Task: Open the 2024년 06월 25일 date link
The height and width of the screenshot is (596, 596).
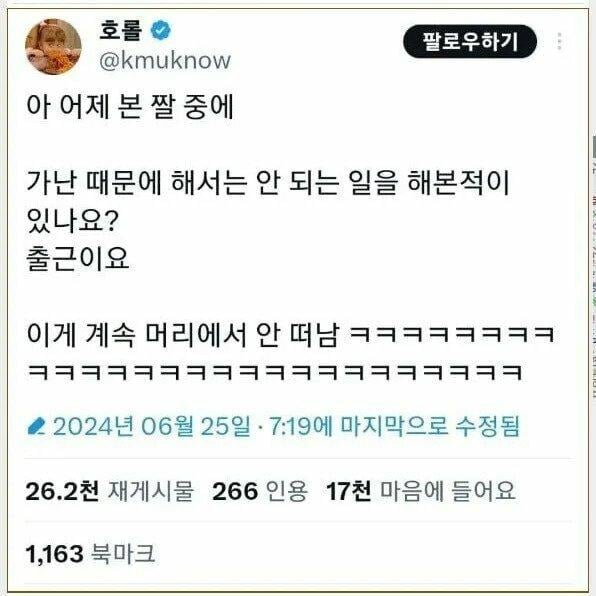Action: click(151, 427)
